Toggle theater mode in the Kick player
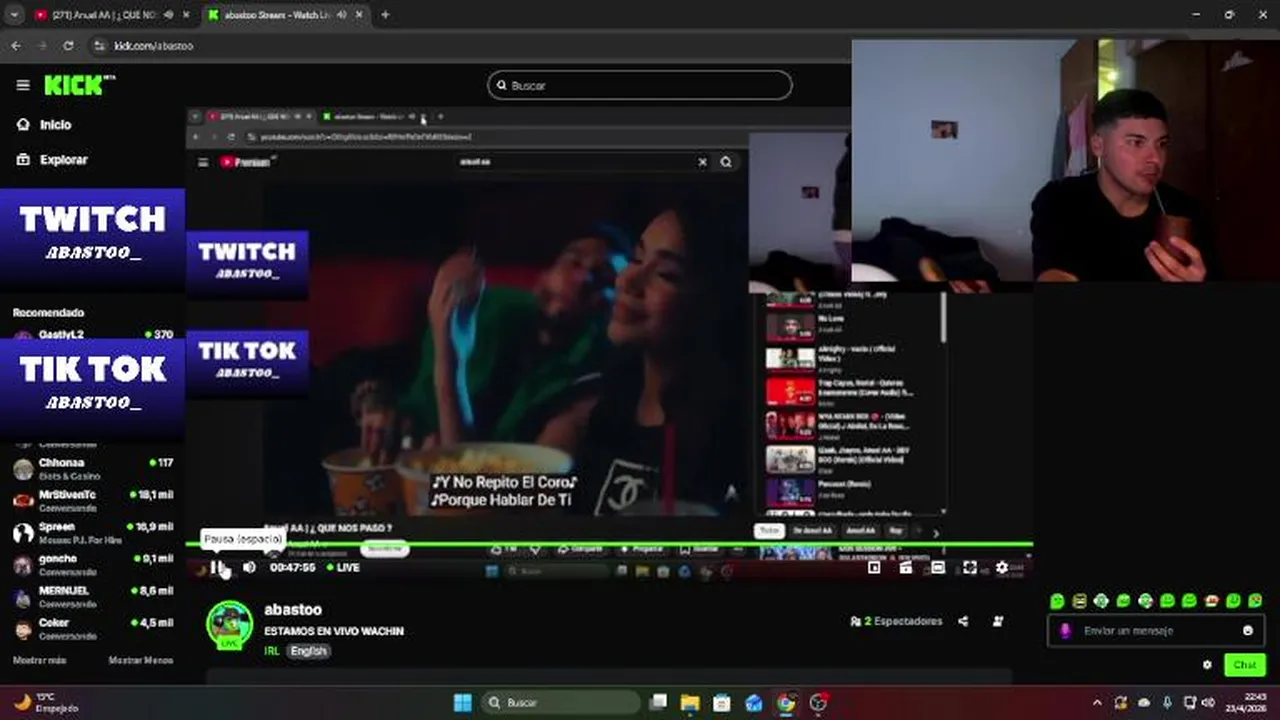The width and height of the screenshot is (1280, 720). [938, 567]
